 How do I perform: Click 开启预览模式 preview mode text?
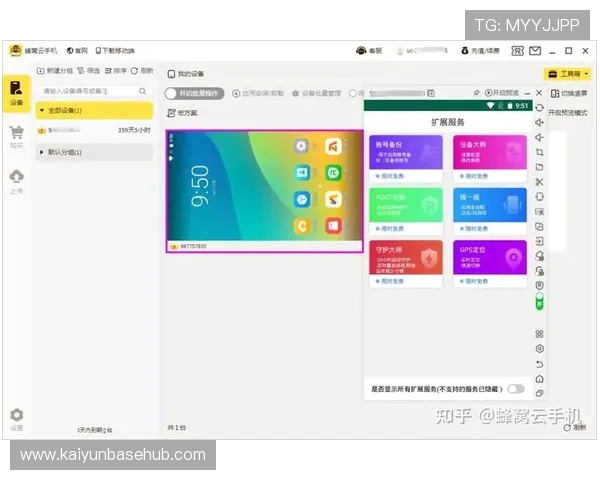568,113
